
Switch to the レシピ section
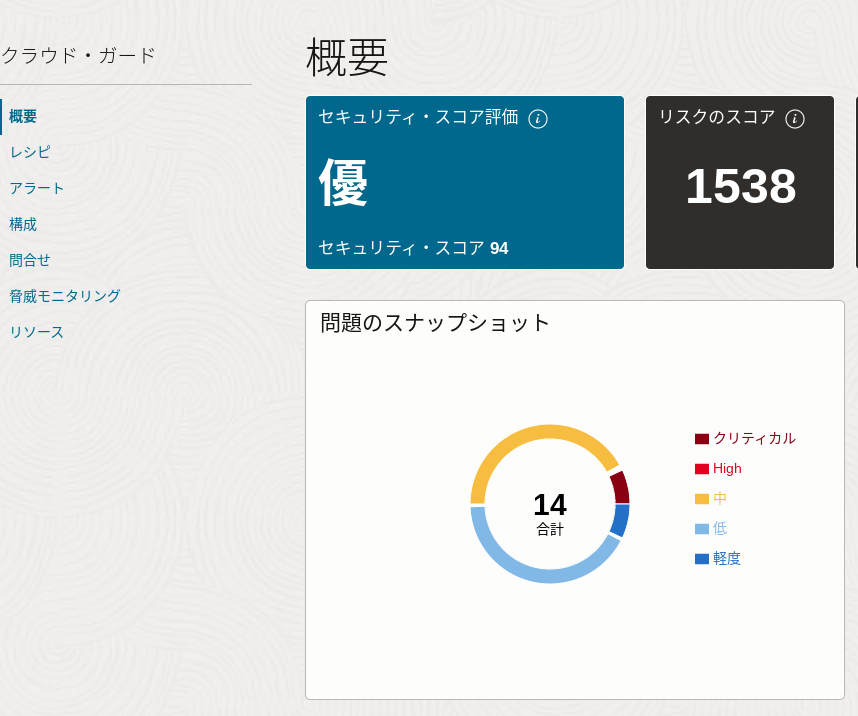pos(32,152)
